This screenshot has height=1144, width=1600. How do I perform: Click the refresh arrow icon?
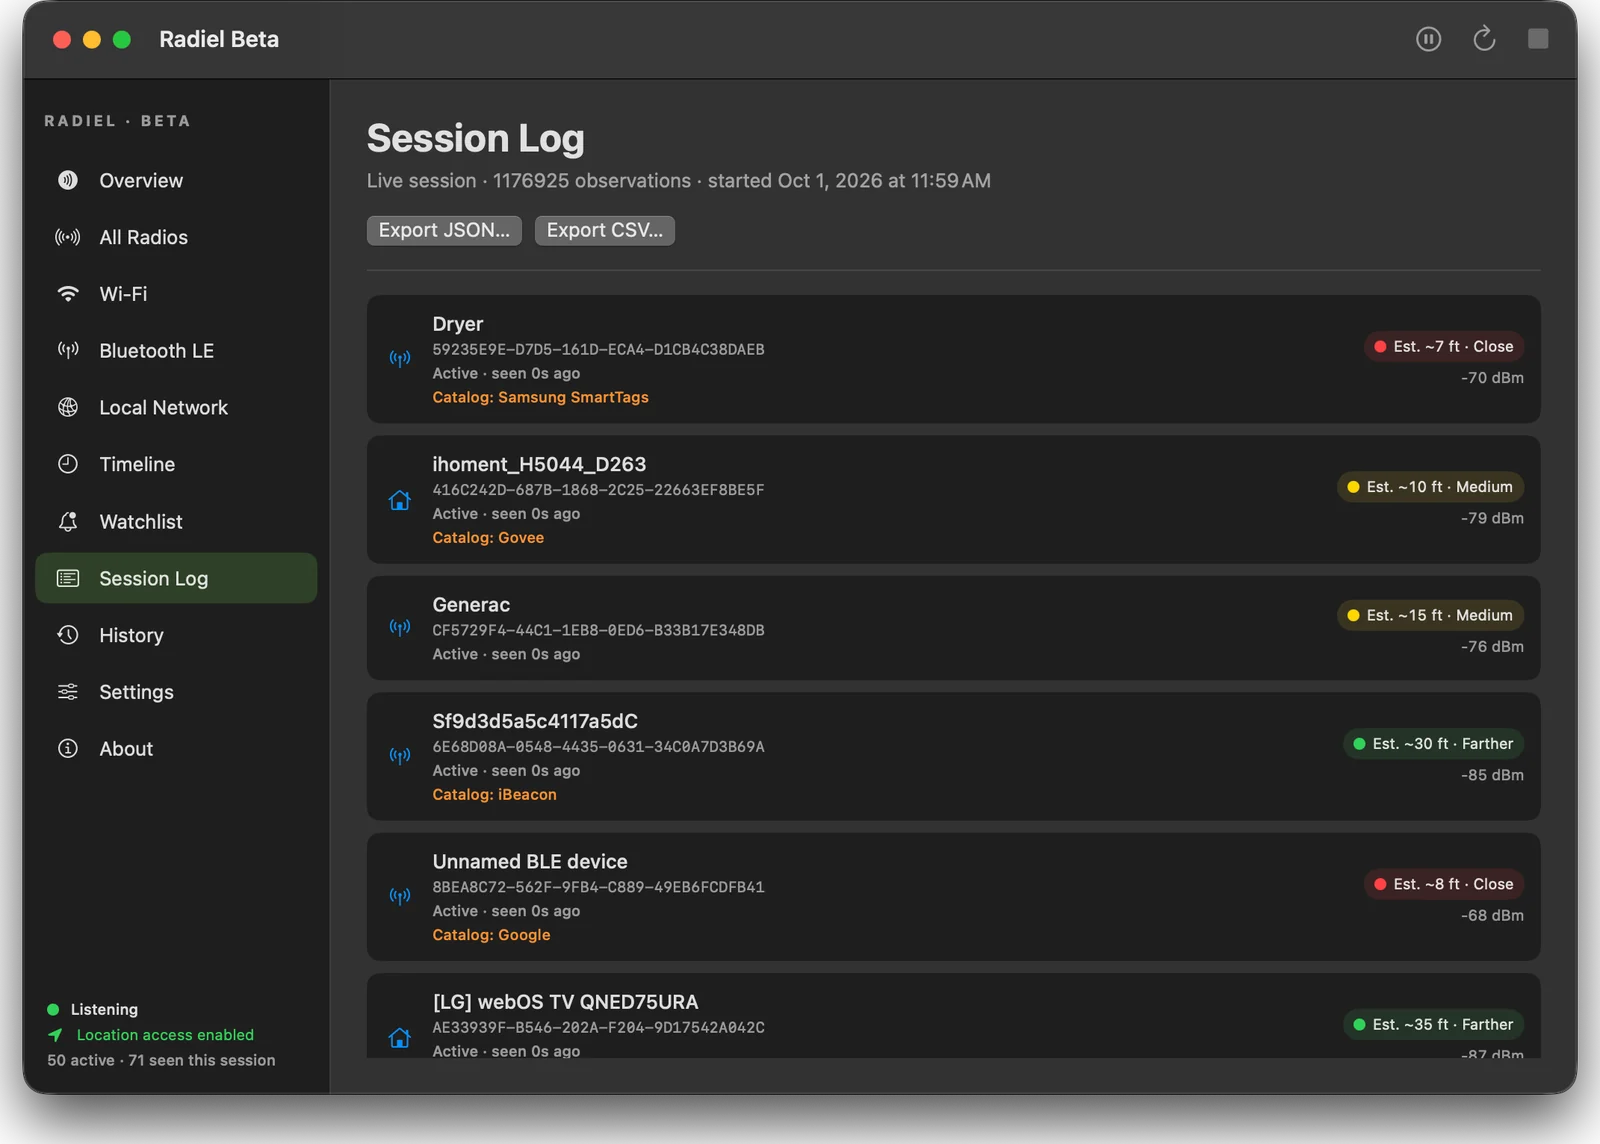point(1484,39)
